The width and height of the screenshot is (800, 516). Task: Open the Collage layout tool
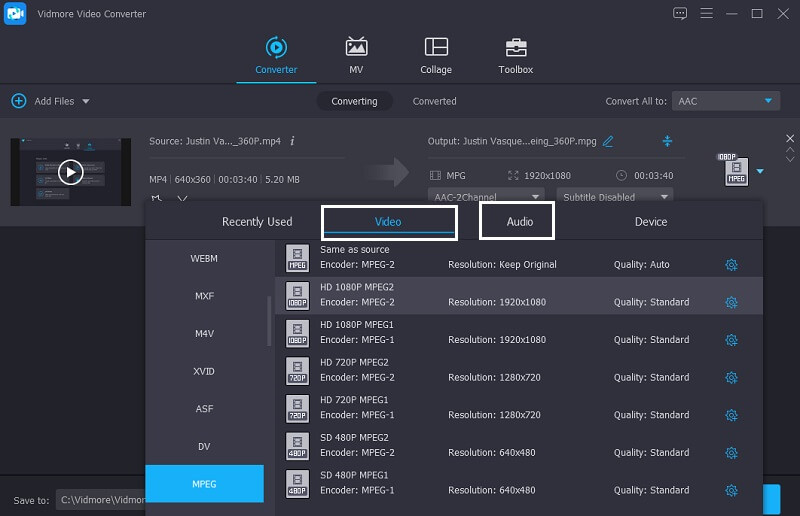pos(436,48)
